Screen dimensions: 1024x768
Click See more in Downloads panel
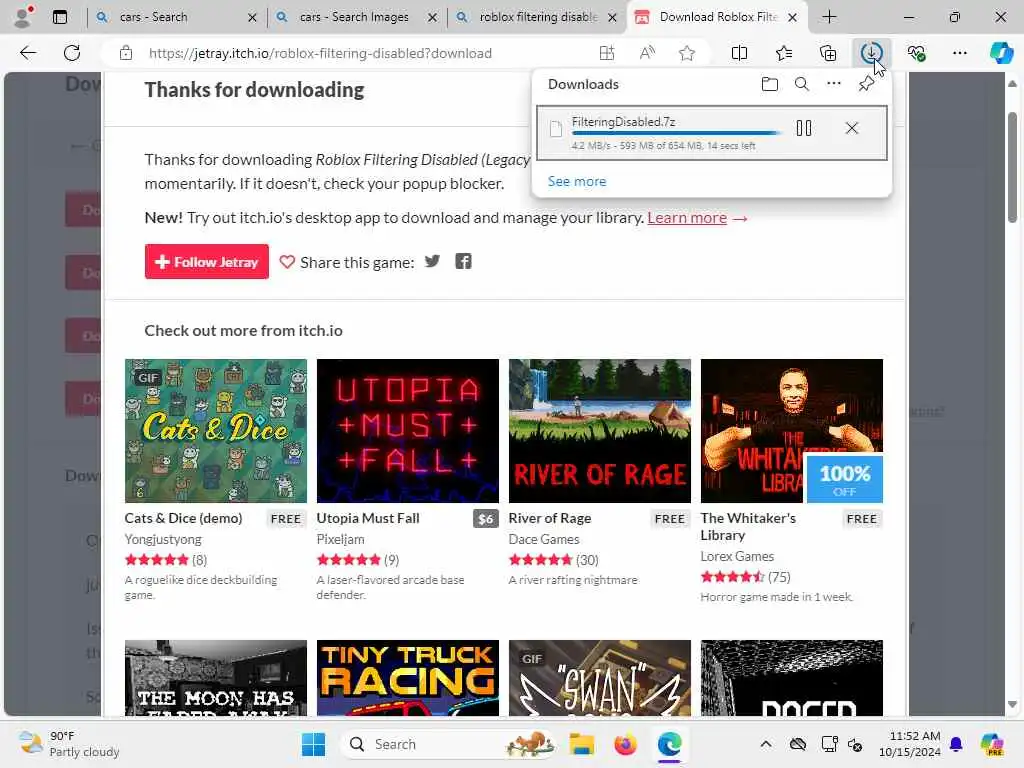coord(577,182)
